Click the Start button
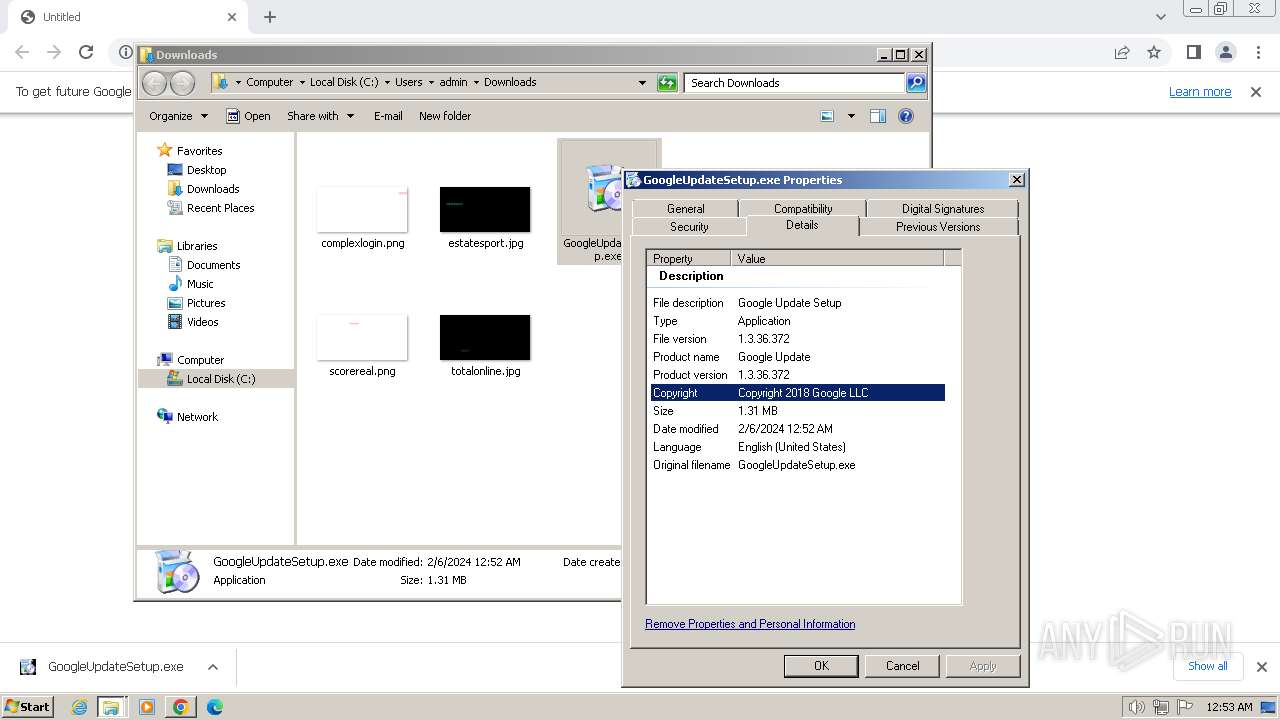This screenshot has width=1280, height=720. (x=28, y=707)
